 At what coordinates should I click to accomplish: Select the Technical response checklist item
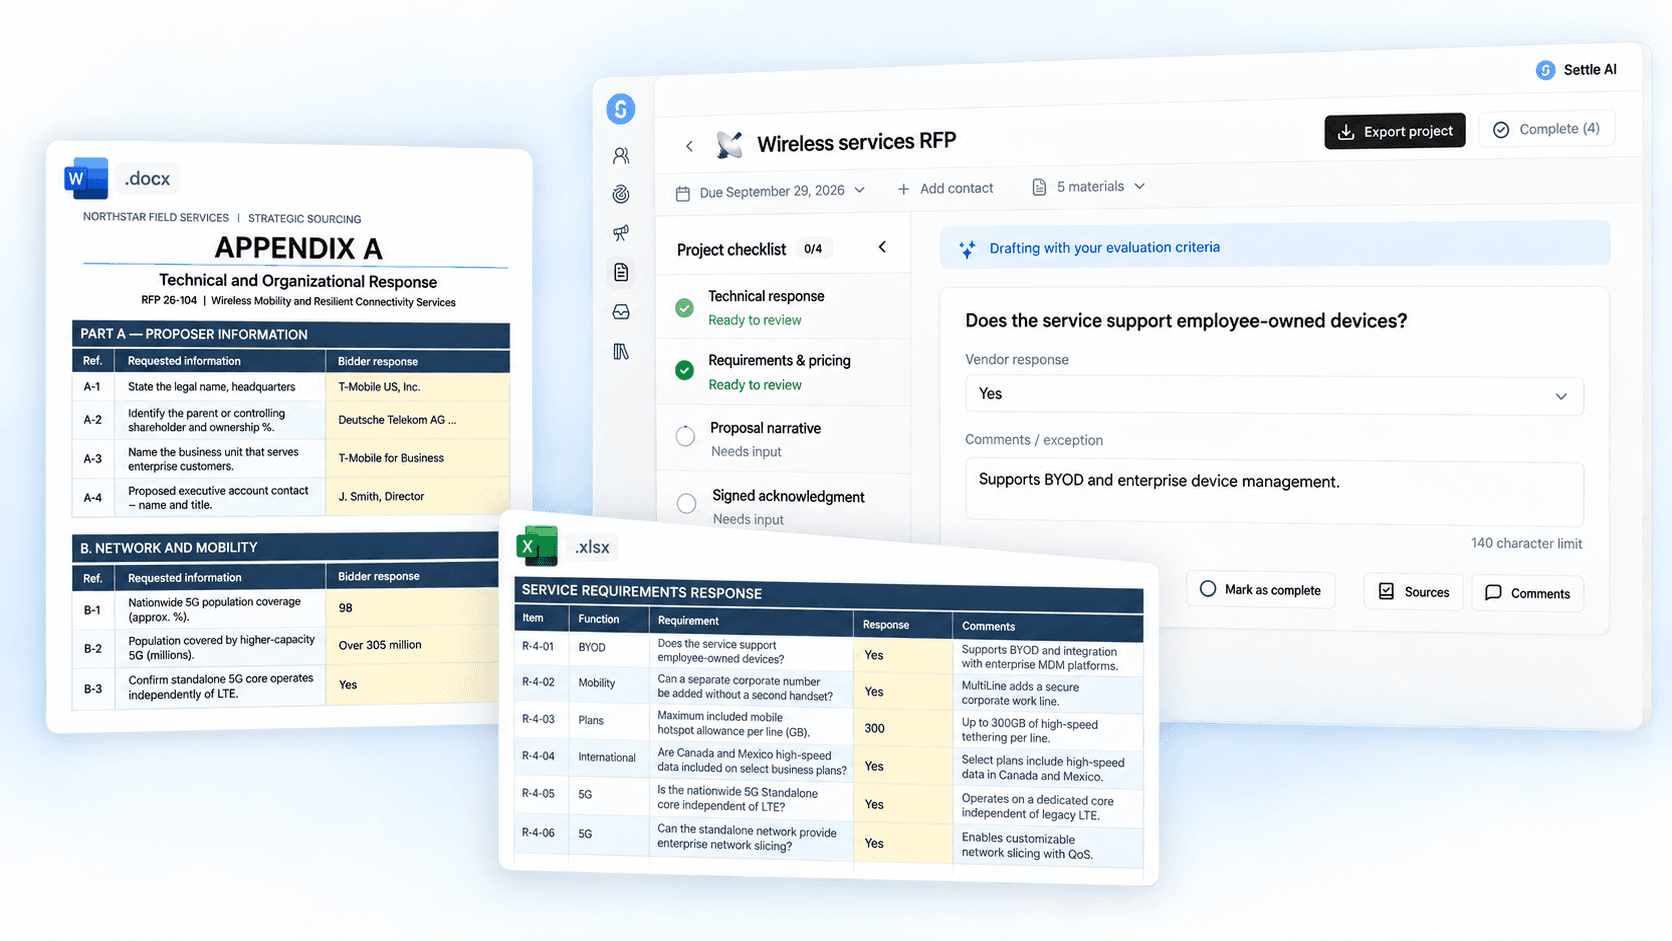tap(783, 307)
